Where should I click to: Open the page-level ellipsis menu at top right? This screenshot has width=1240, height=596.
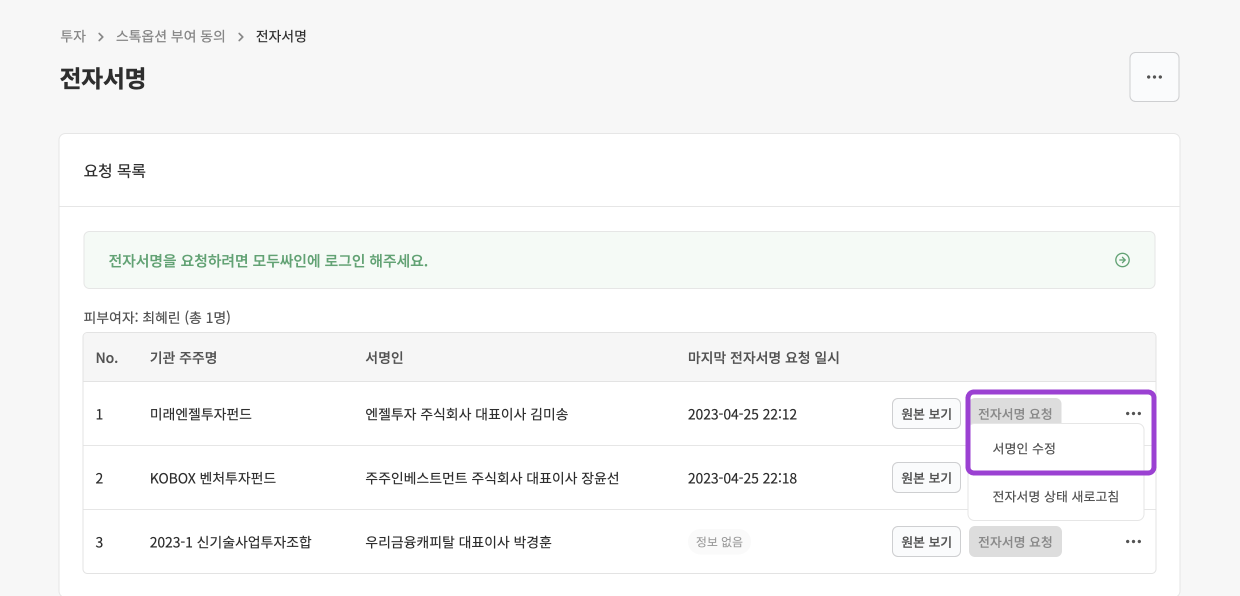click(x=1154, y=77)
